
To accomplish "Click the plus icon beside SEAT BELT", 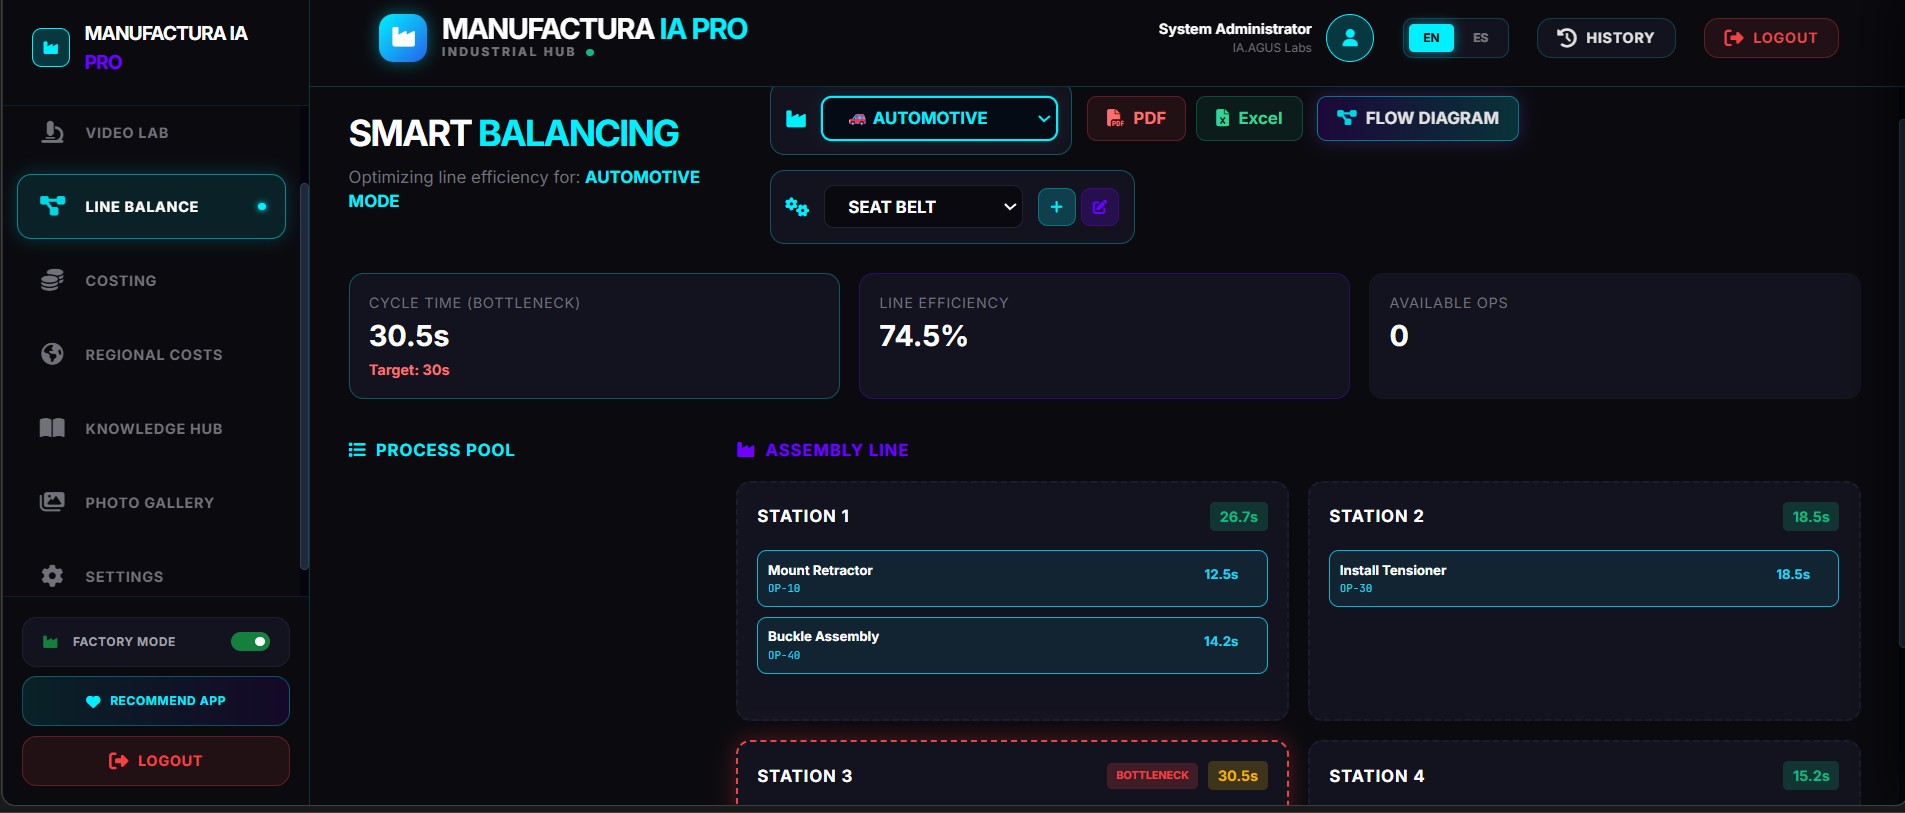I will tap(1056, 207).
